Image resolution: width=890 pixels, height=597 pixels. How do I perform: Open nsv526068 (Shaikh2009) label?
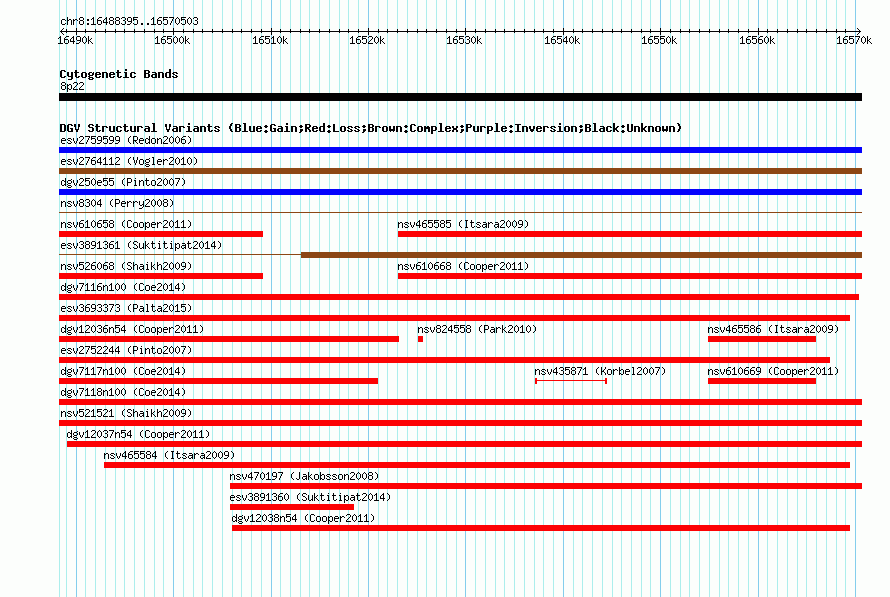pos(126,266)
